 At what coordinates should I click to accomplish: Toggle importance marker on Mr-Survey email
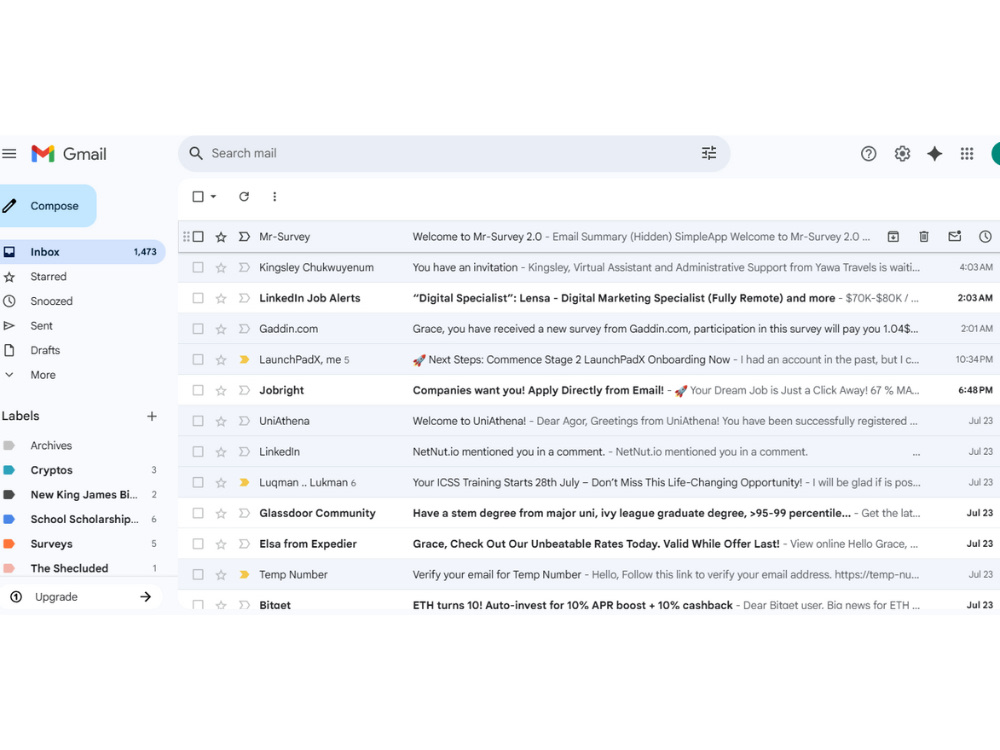(x=244, y=237)
